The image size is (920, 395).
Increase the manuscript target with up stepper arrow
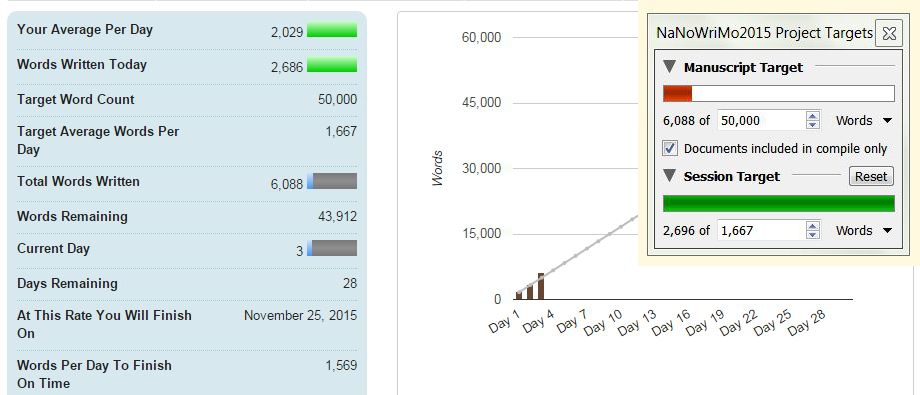tap(813, 116)
